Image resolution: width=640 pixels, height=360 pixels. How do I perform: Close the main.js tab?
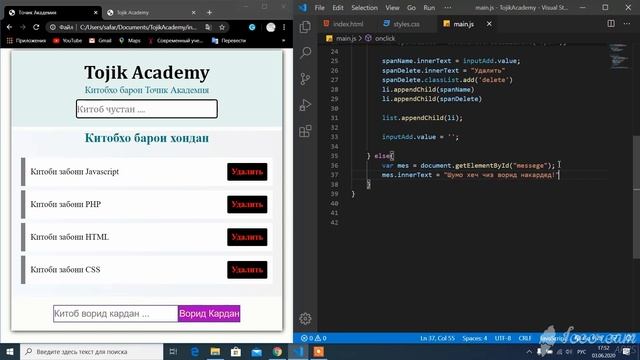[x=489, y=24]
